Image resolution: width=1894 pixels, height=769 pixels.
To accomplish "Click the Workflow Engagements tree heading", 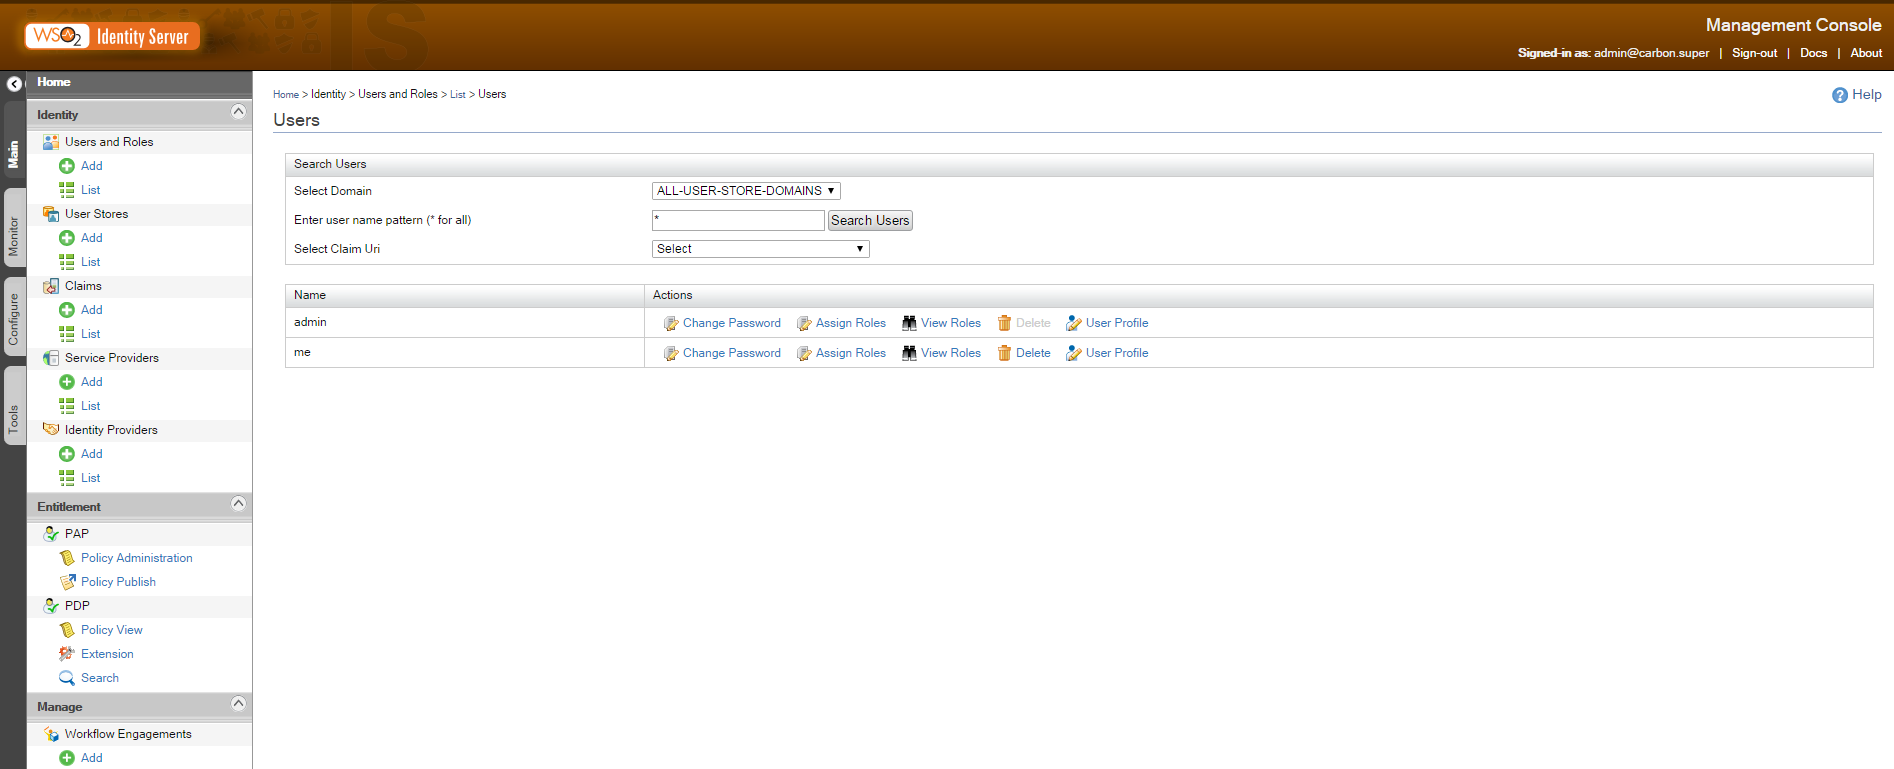I will [x=128, y=734].
